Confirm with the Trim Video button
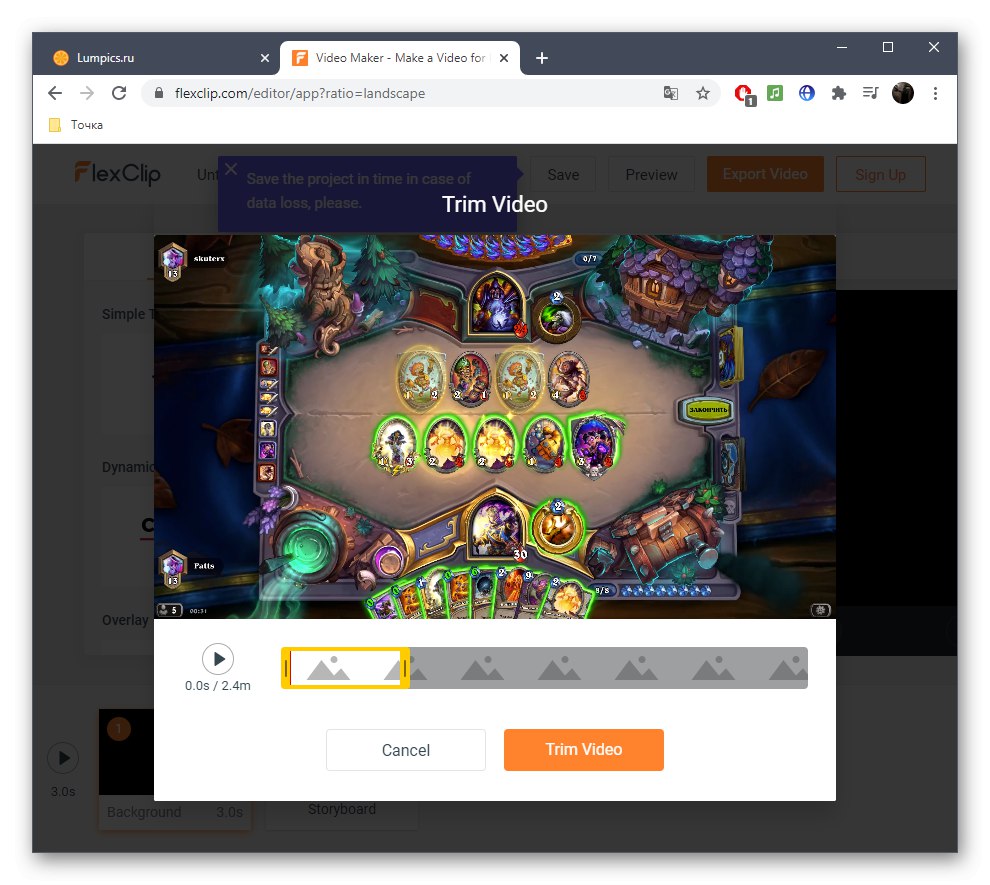The image size is (990, 885). coord(583,749)
